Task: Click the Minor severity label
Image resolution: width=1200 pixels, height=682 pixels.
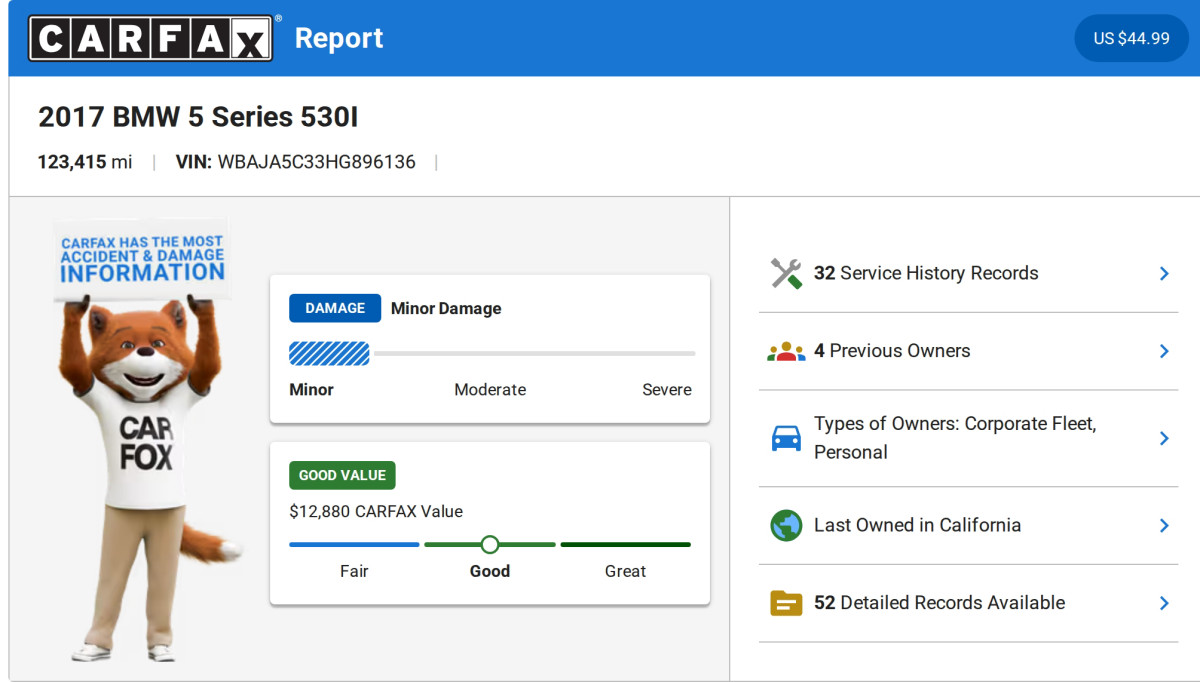Action: click(311, 390)
